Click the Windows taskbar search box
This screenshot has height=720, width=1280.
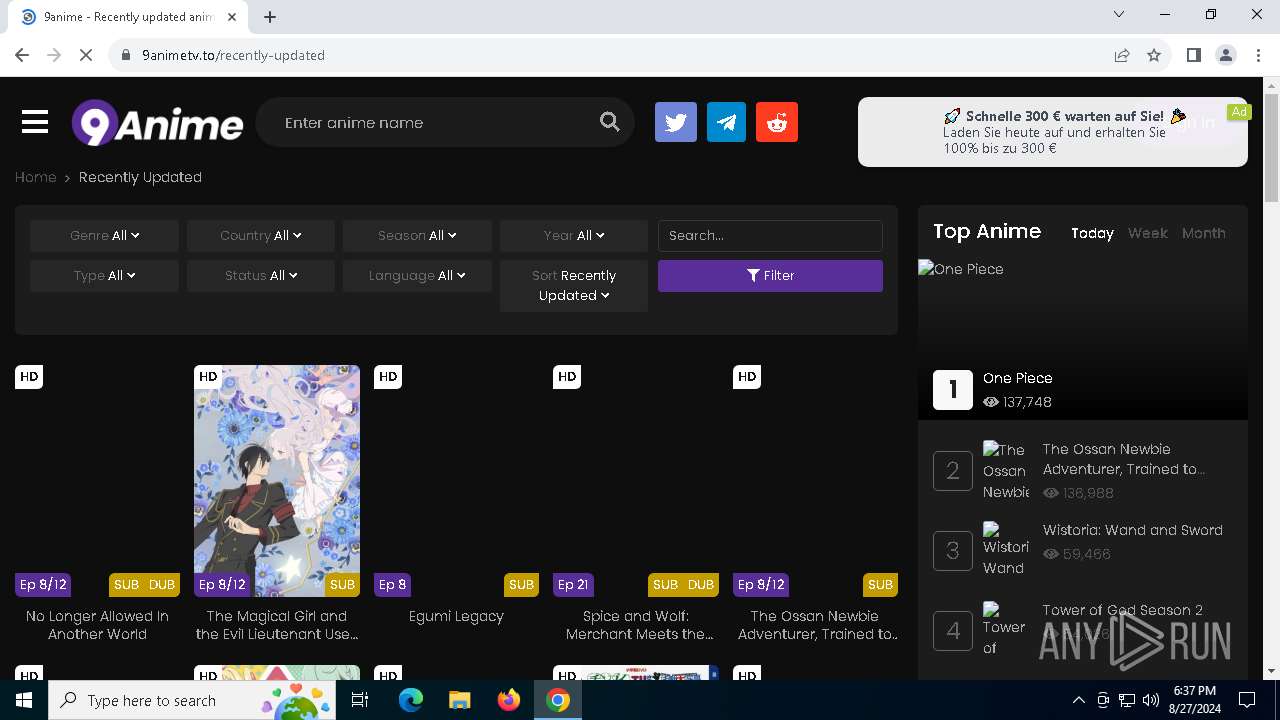click(x=193, y=700)
